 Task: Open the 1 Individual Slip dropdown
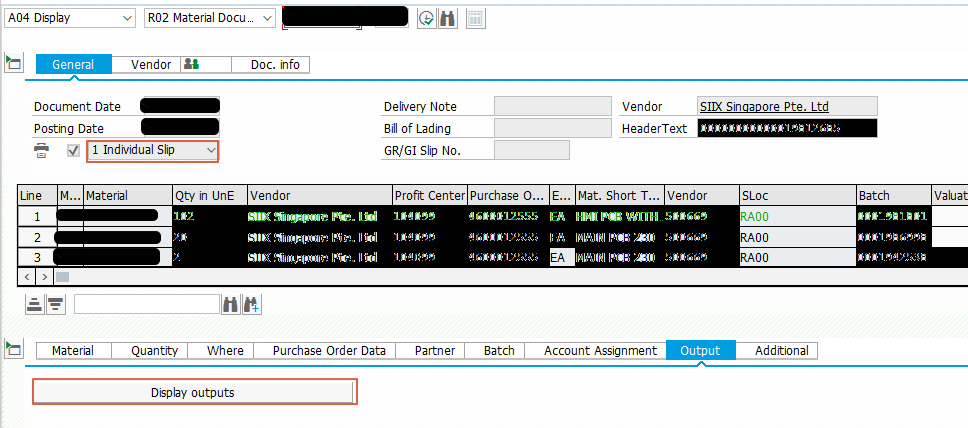152,150
